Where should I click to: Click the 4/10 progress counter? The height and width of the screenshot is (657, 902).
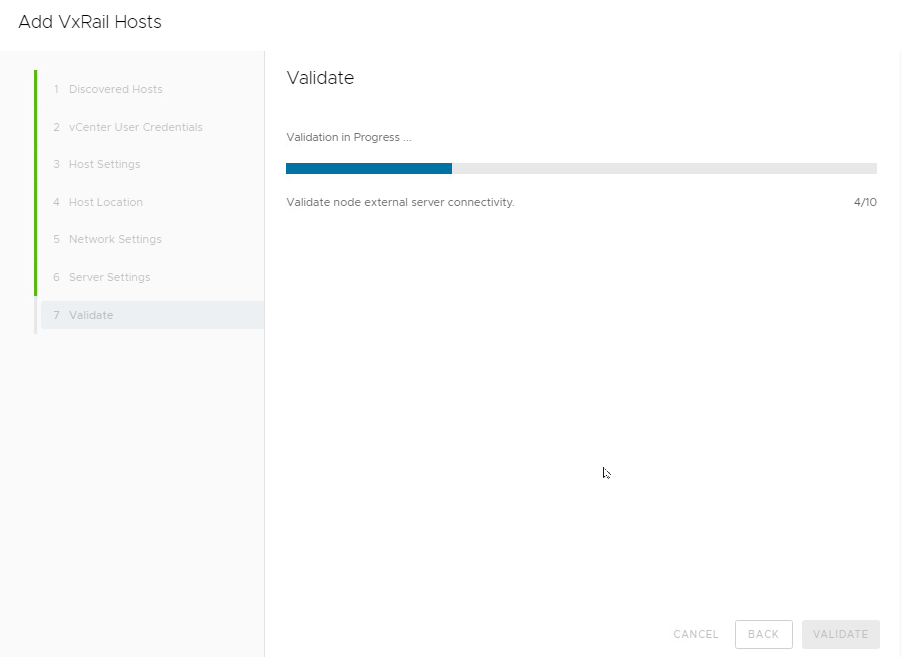tap(865, 203)
